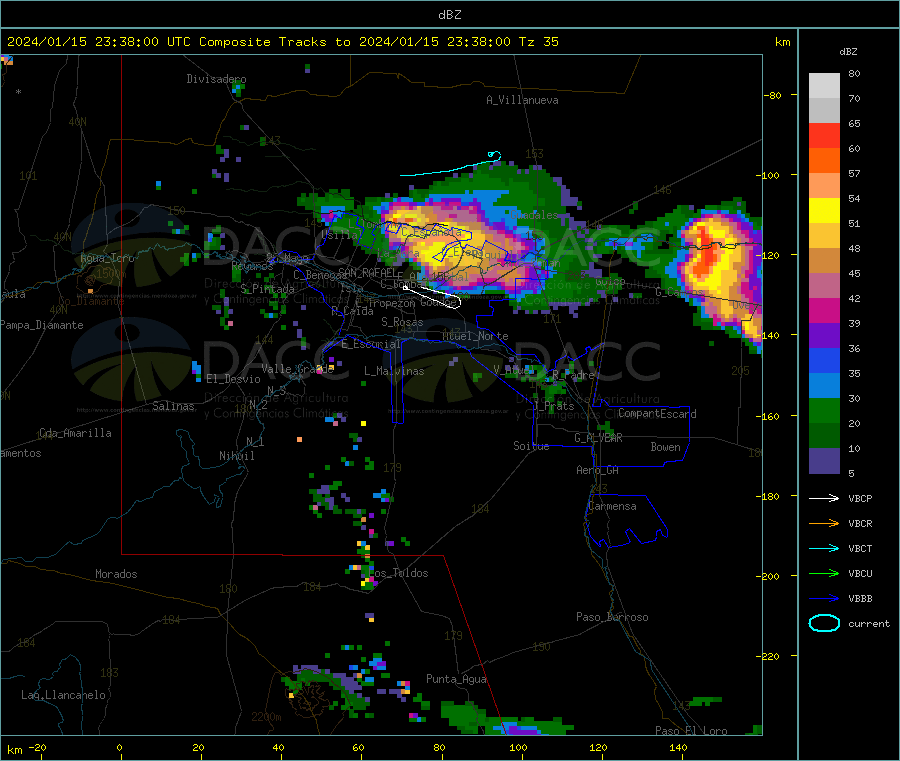Click the 'Nihuil' place label
Viewport: 900px width, 761px height.
tap(236, 456)
